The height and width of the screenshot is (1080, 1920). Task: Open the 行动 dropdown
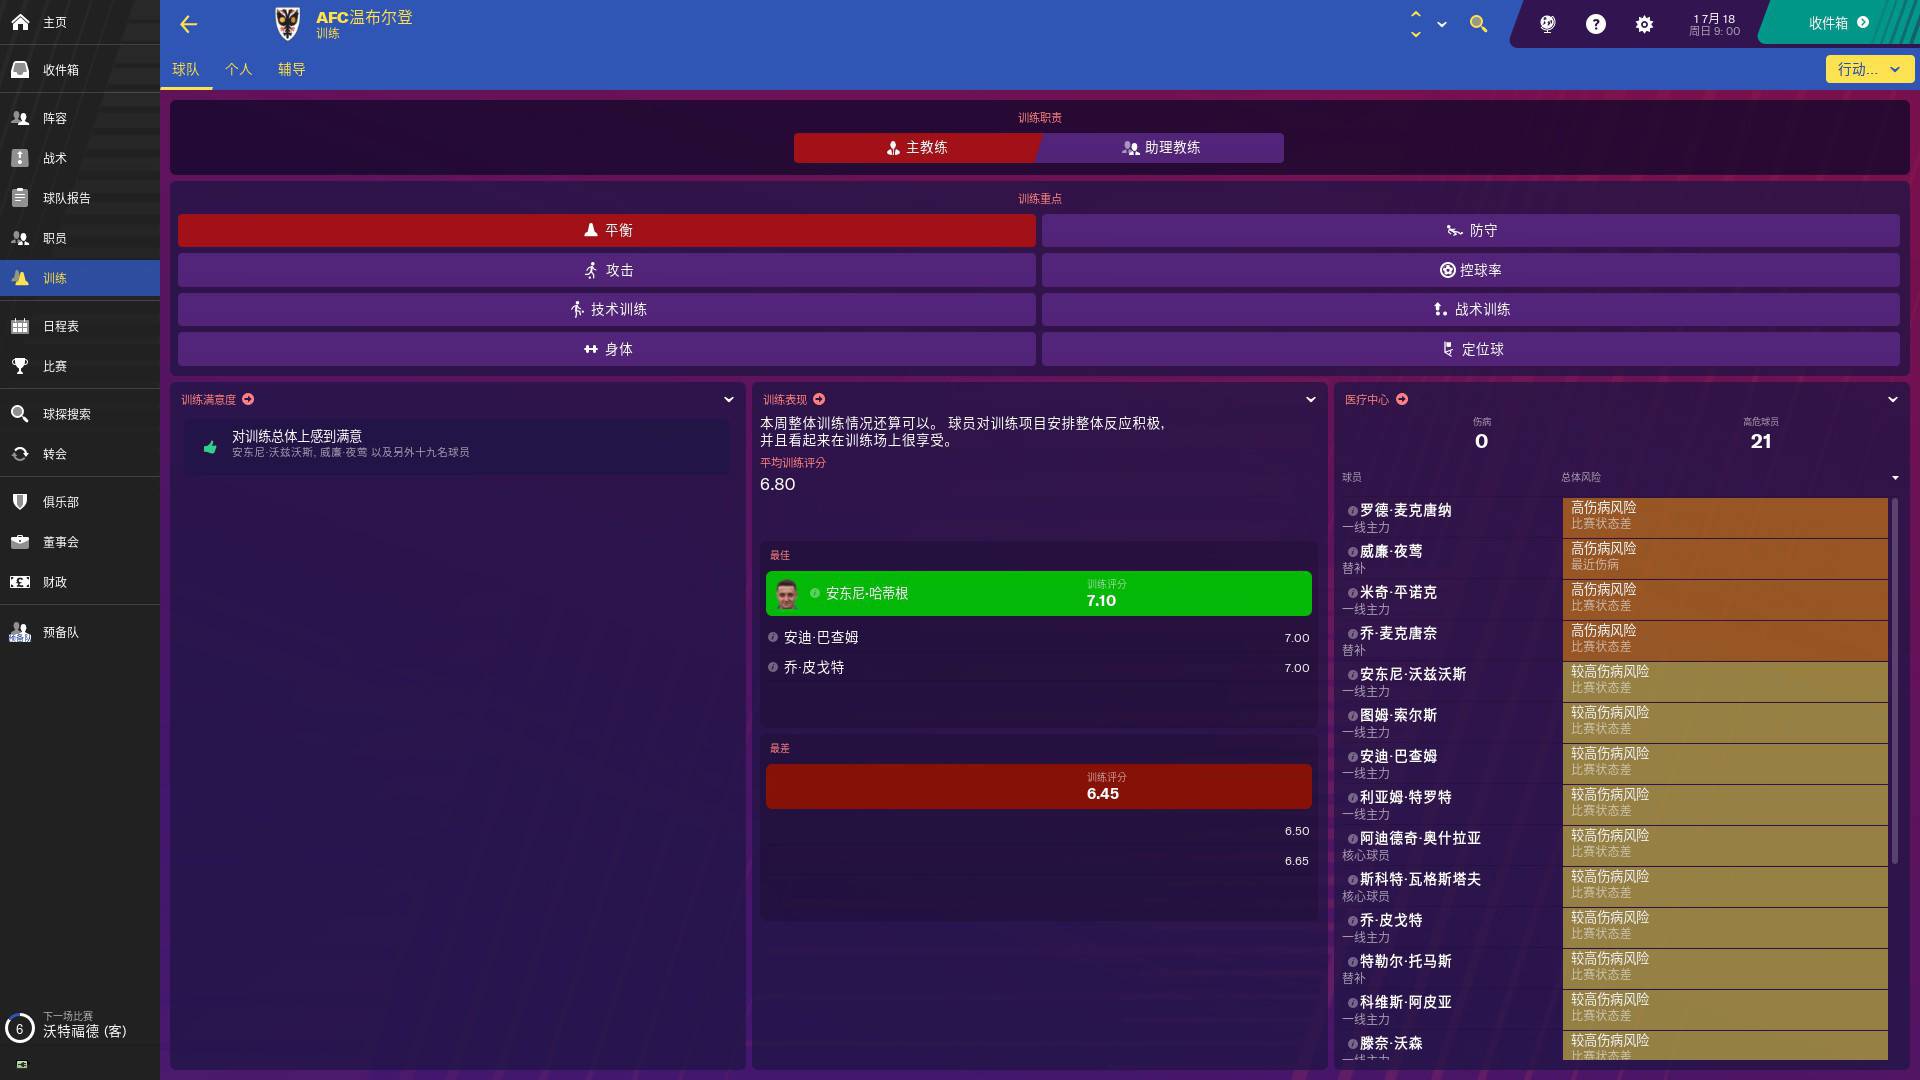(1869, 69)
